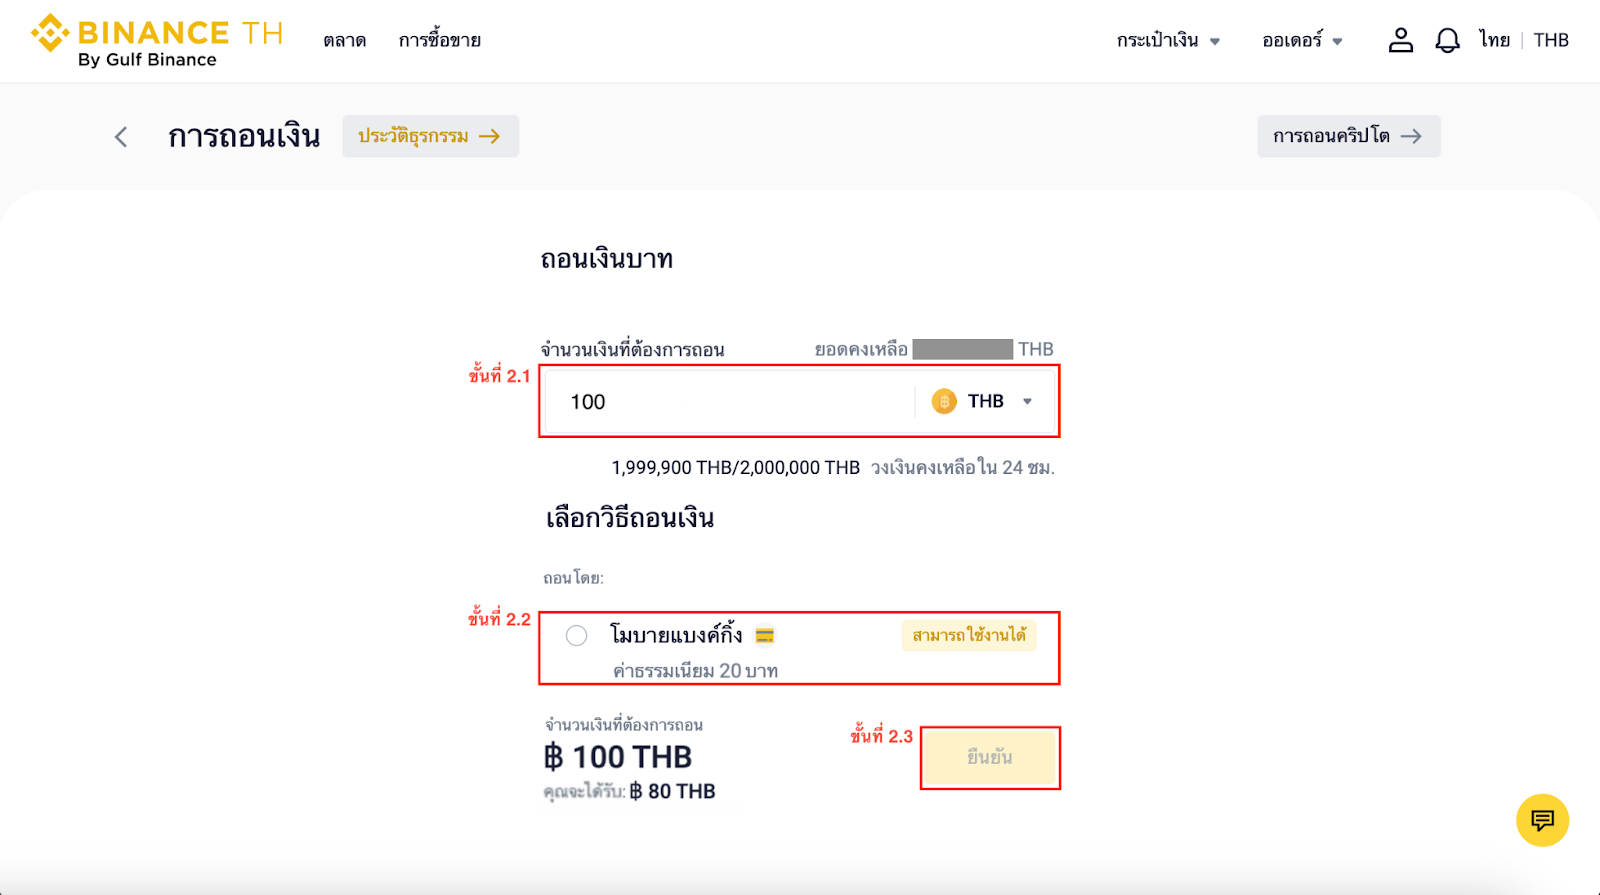Click the การถอนคริปโต button
Screen dimensions: 1600x895
click(1348, 136)
